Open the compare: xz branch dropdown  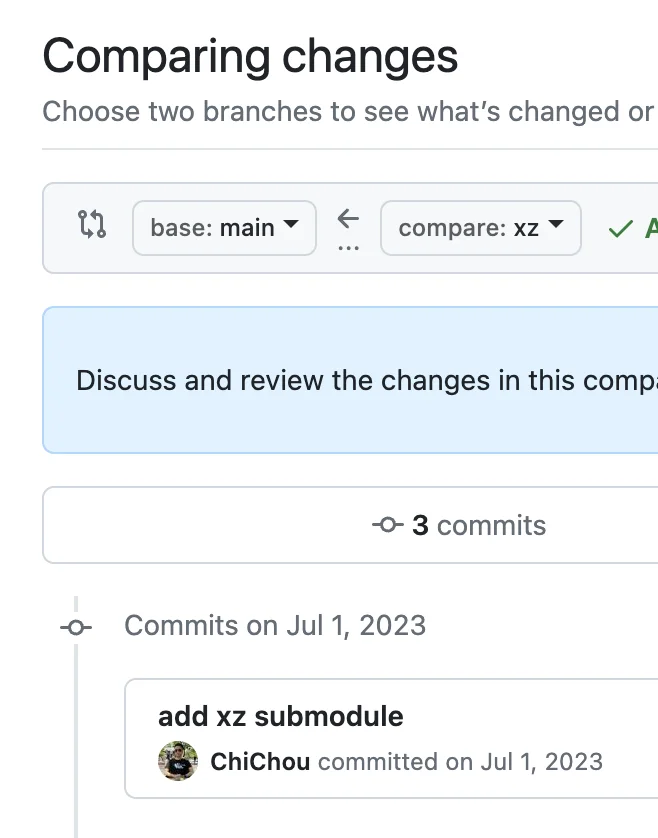481,228
